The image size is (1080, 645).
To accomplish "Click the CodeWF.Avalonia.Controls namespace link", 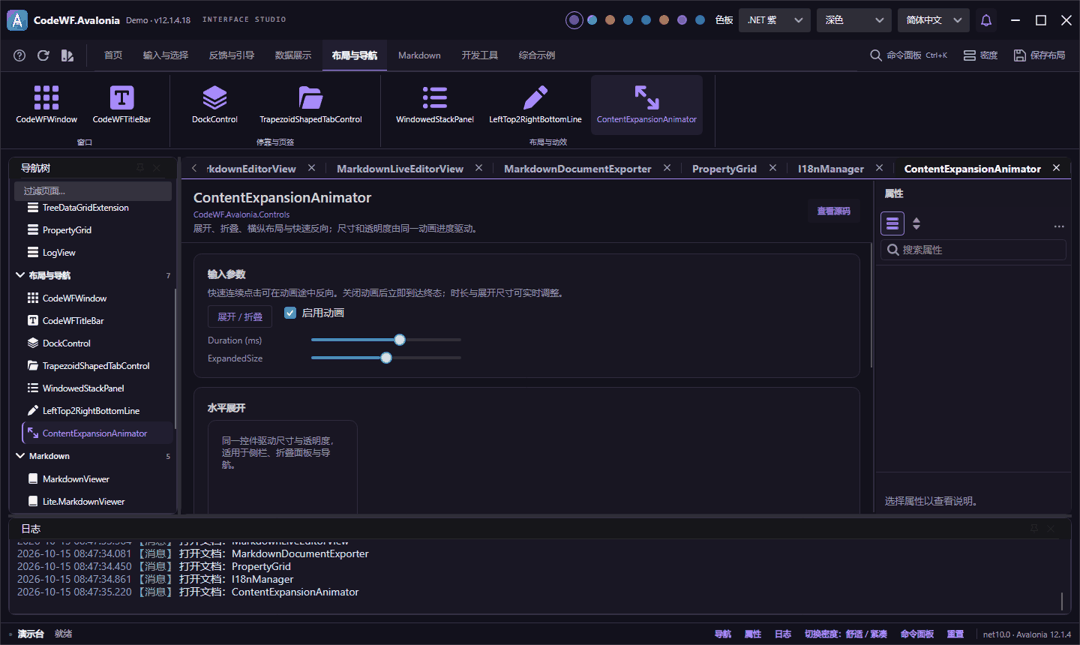I will click(241, 214).
